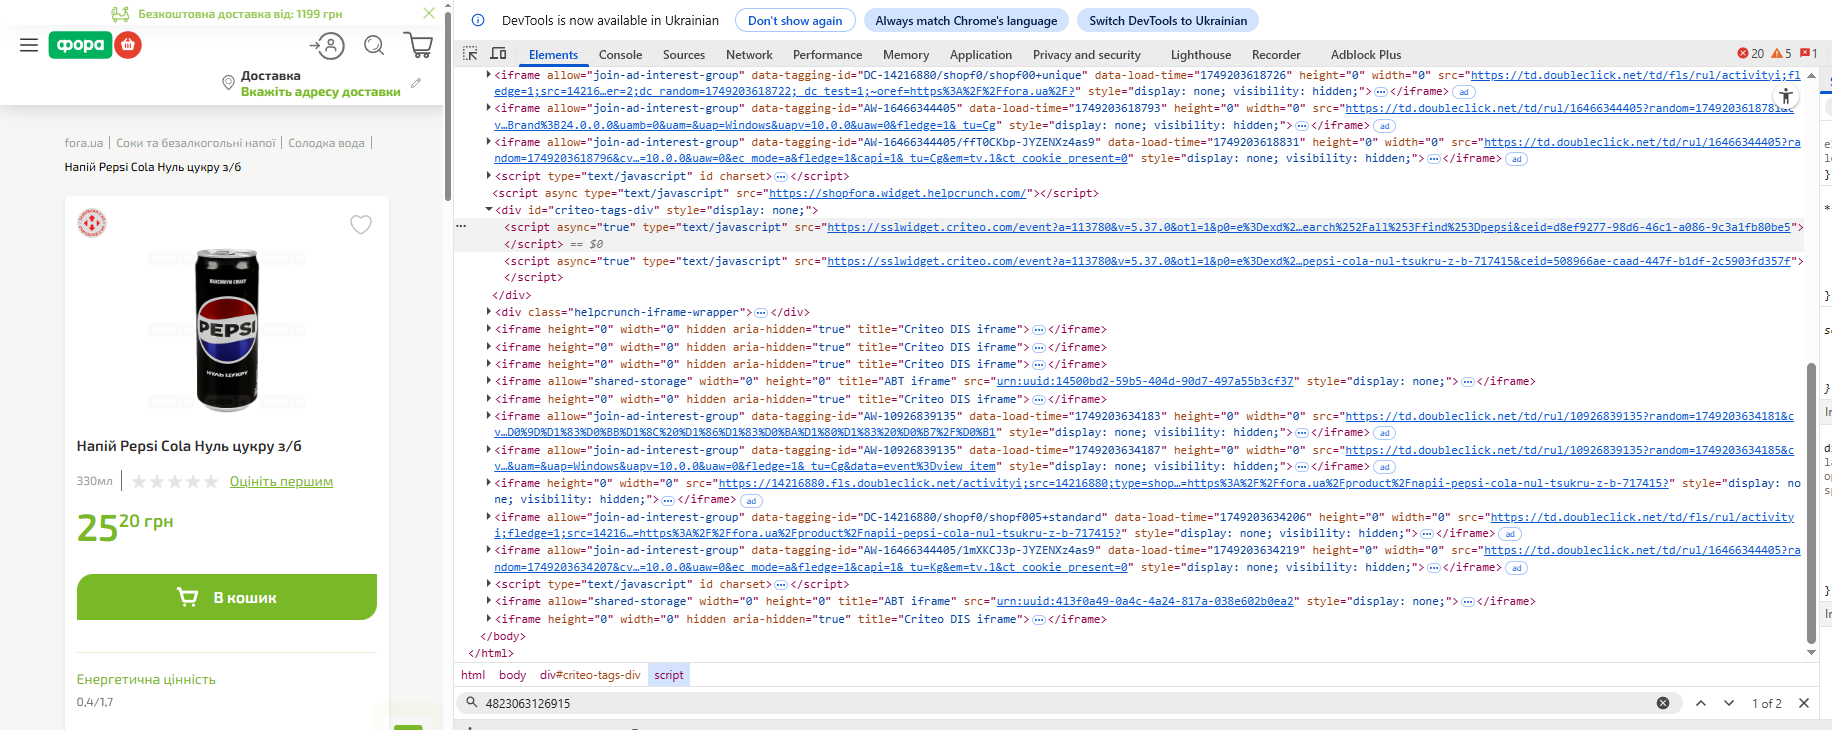Expand the last Criteo DIS iframe node
Viewport: 1832px width, 730px height.
[x=489, y=619]
